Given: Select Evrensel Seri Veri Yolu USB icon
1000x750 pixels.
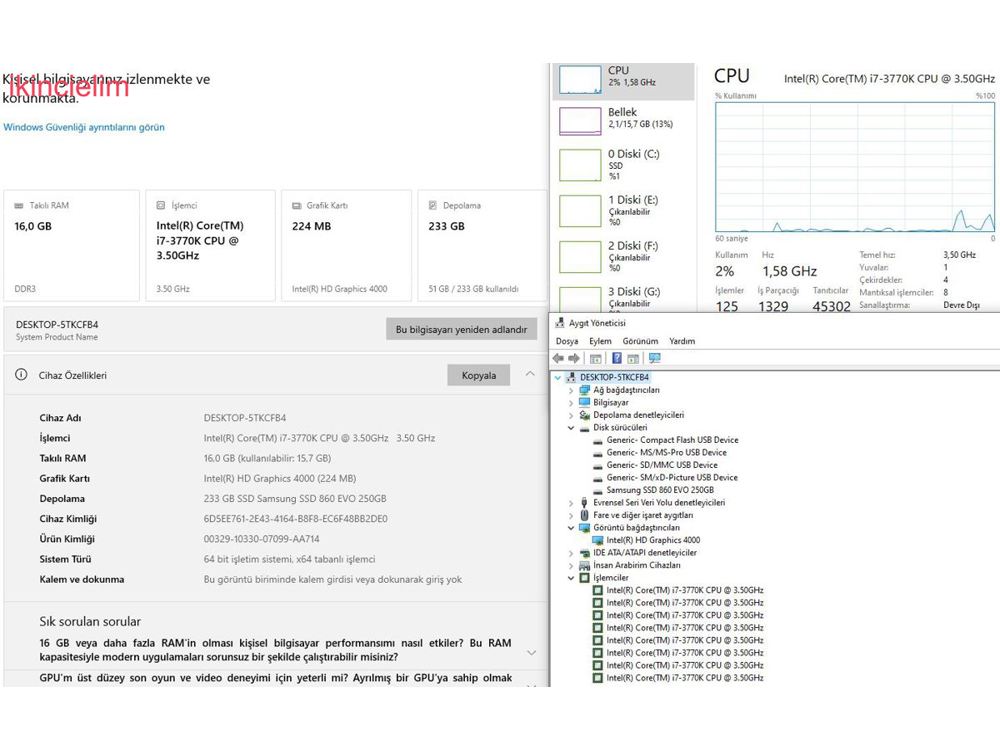Looking at the screenshot, I should tap(584, 503).
